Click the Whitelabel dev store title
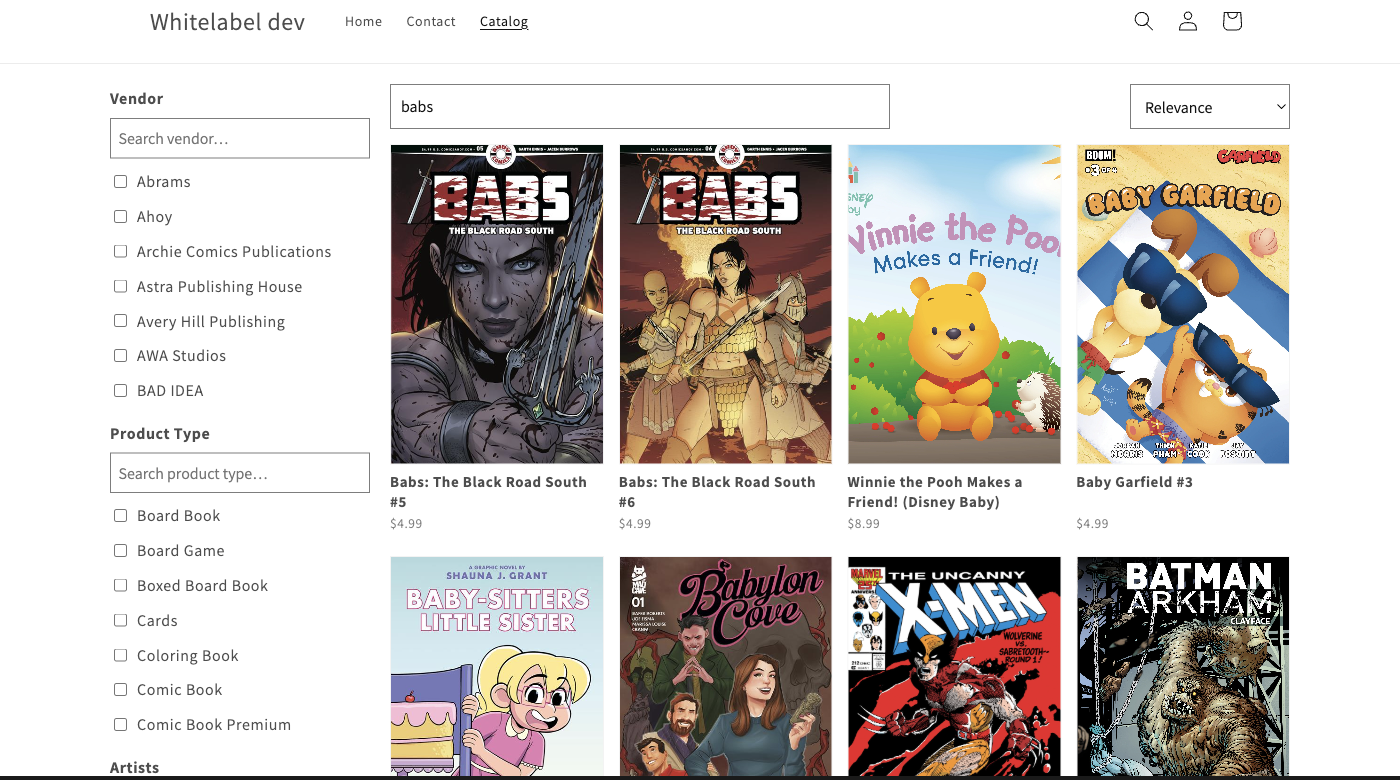1400x780 pixels. (x=227, y=21)
